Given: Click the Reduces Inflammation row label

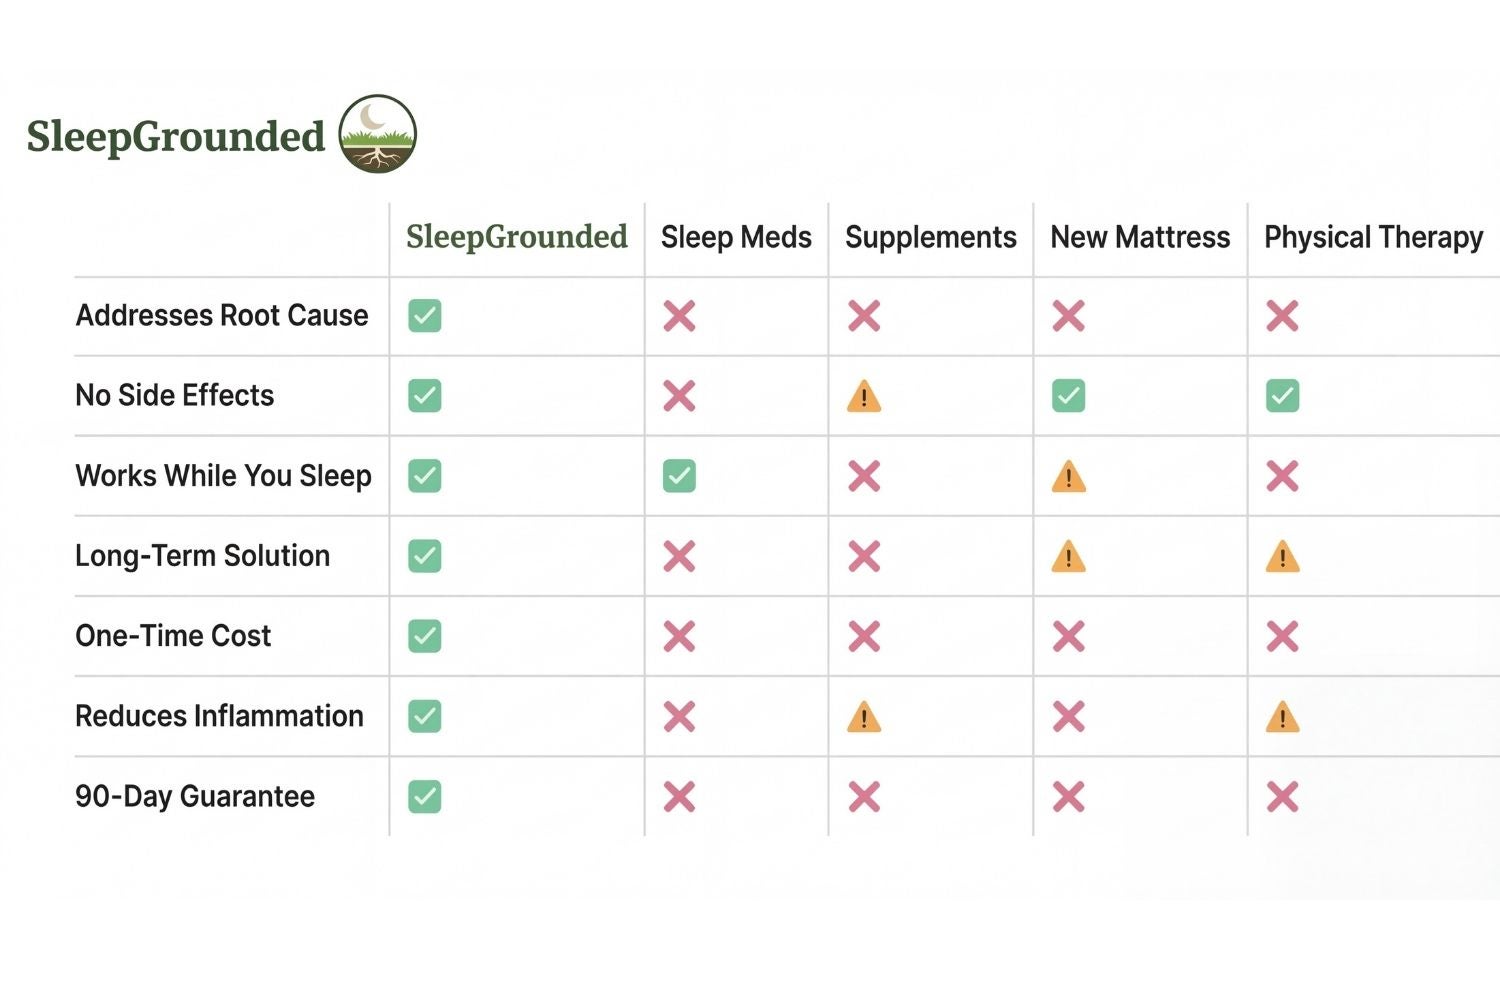Looking at the screenshot, I should coord(219,716).
